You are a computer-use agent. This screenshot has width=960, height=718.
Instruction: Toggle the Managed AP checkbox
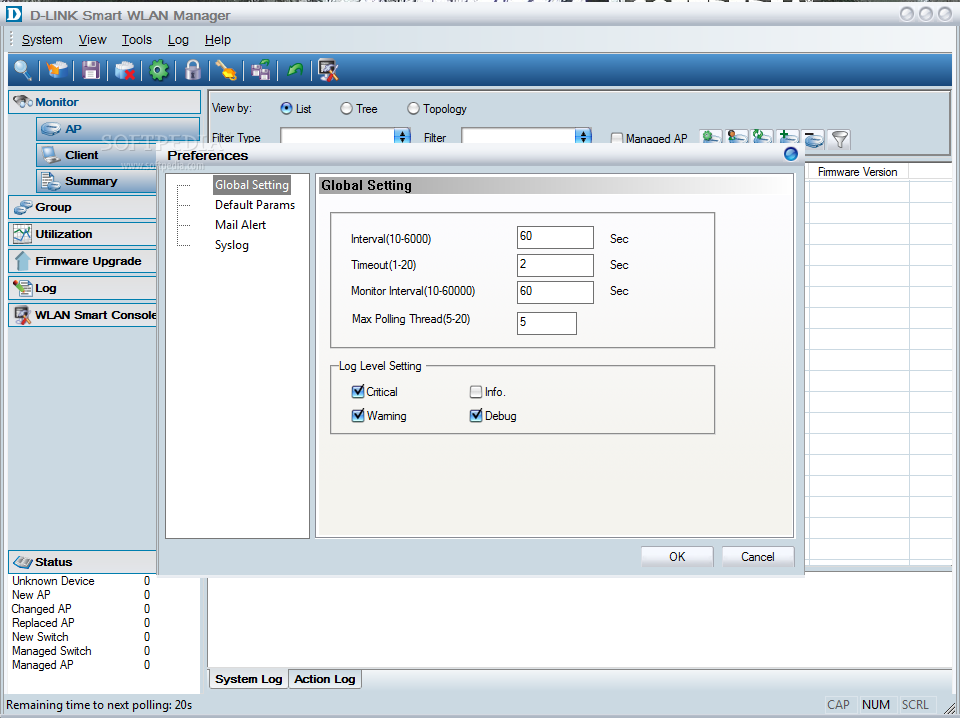point(617,138)
